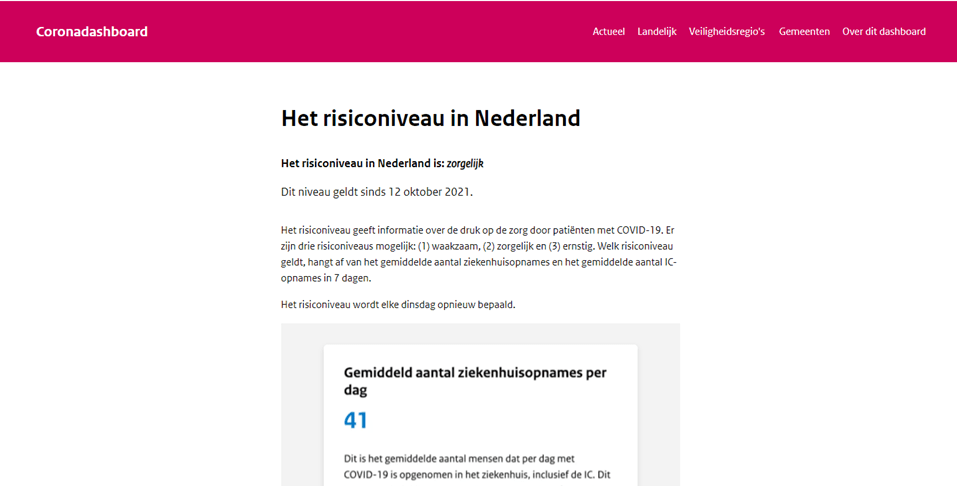Screen dimensions: 957x486
Task: Click the card title Gemiddeld aantal ziekenhuisopnames per dag
Action: point(475,381)
